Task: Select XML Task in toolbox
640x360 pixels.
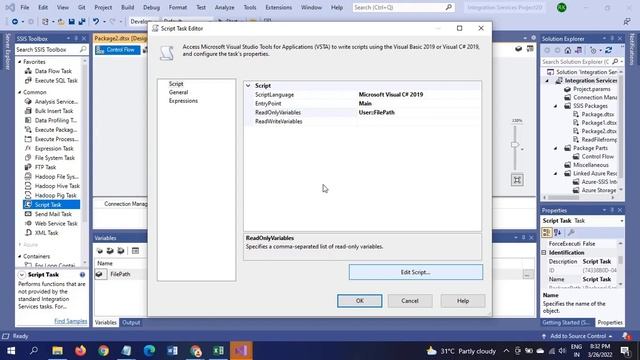Action: 46,233
